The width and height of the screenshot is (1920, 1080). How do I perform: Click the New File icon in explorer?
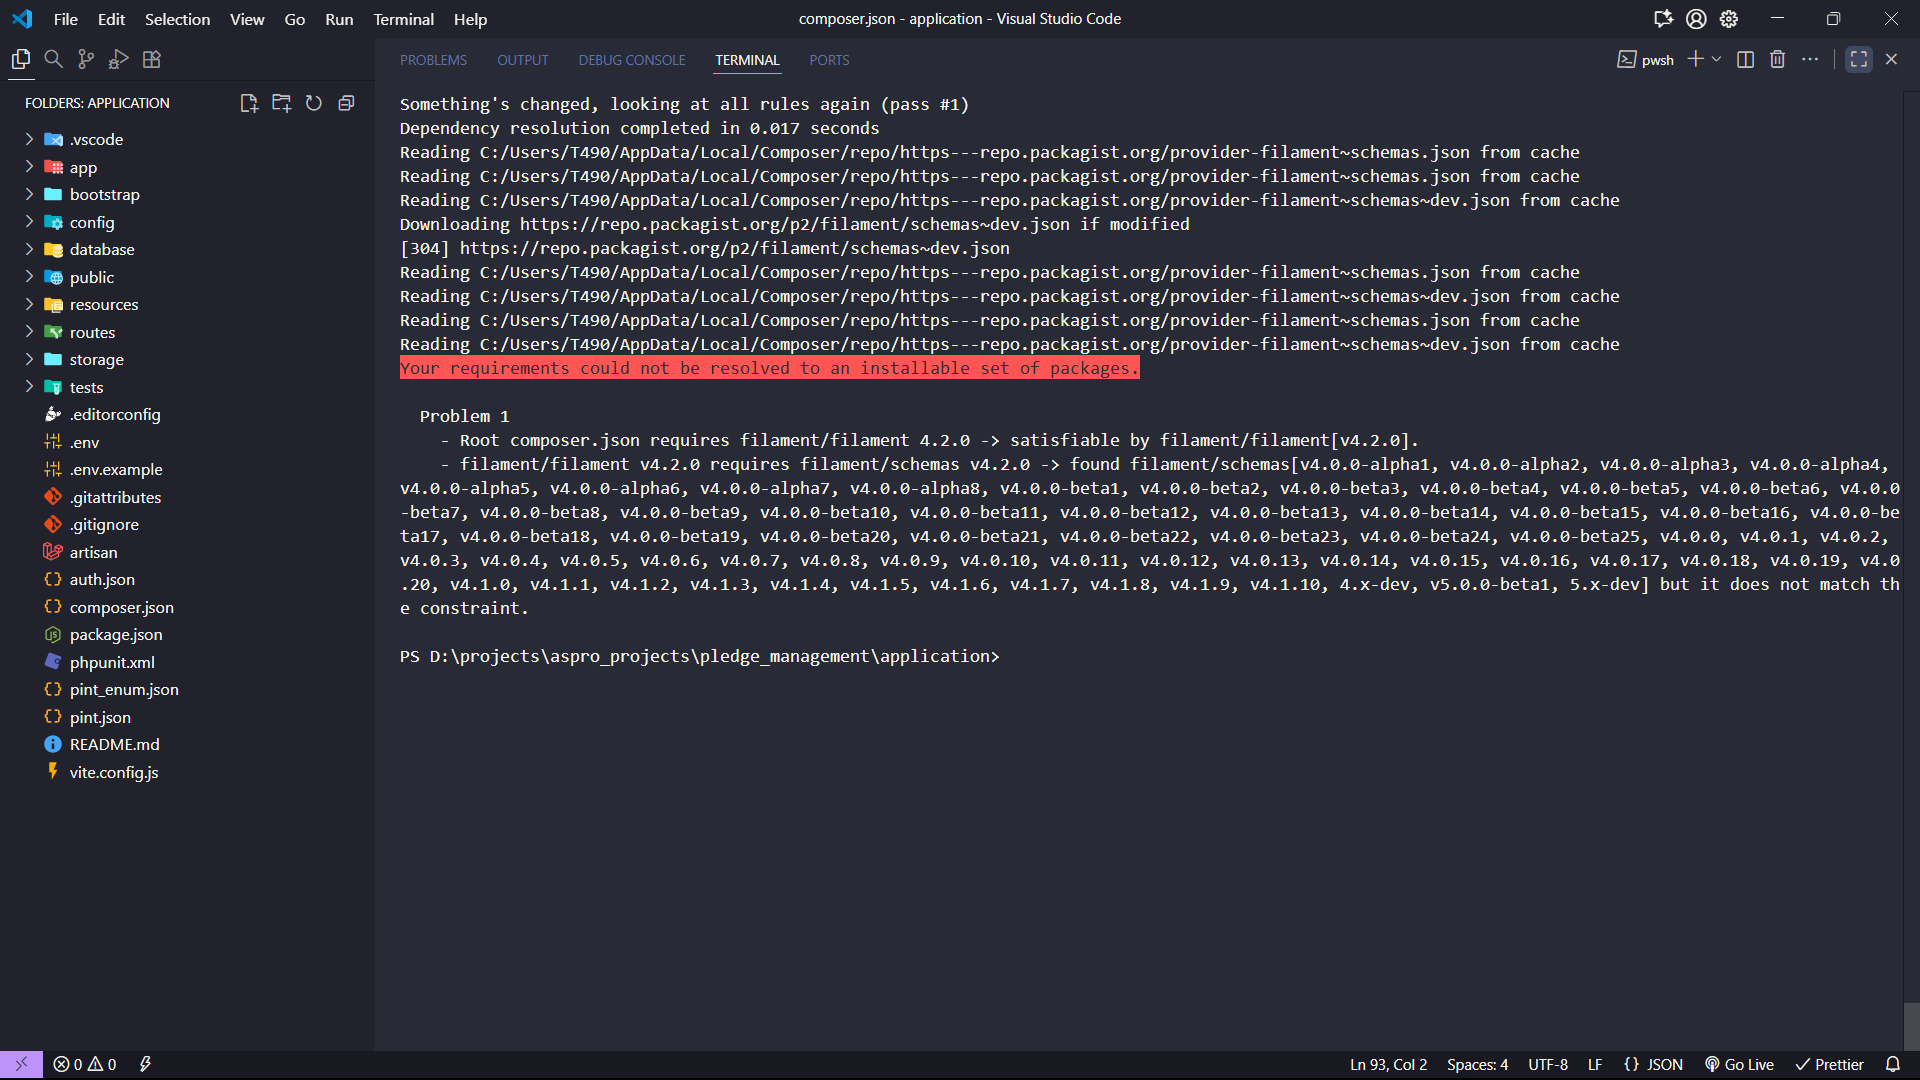[x=249, y=103]
